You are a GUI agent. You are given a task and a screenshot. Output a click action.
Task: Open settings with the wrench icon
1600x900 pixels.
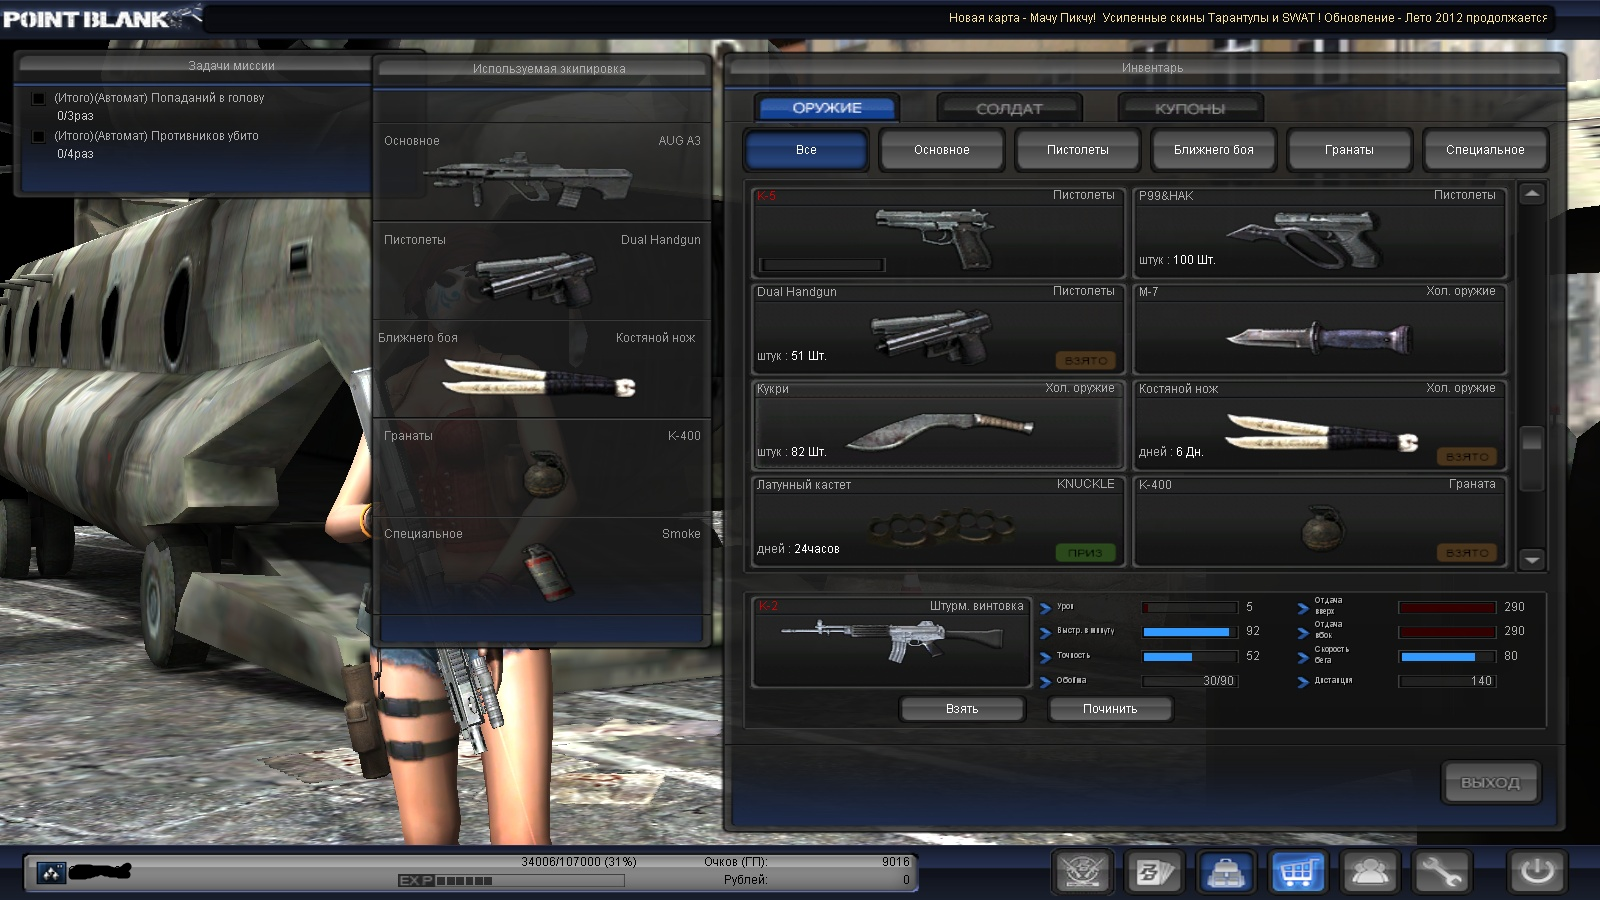1441,873
